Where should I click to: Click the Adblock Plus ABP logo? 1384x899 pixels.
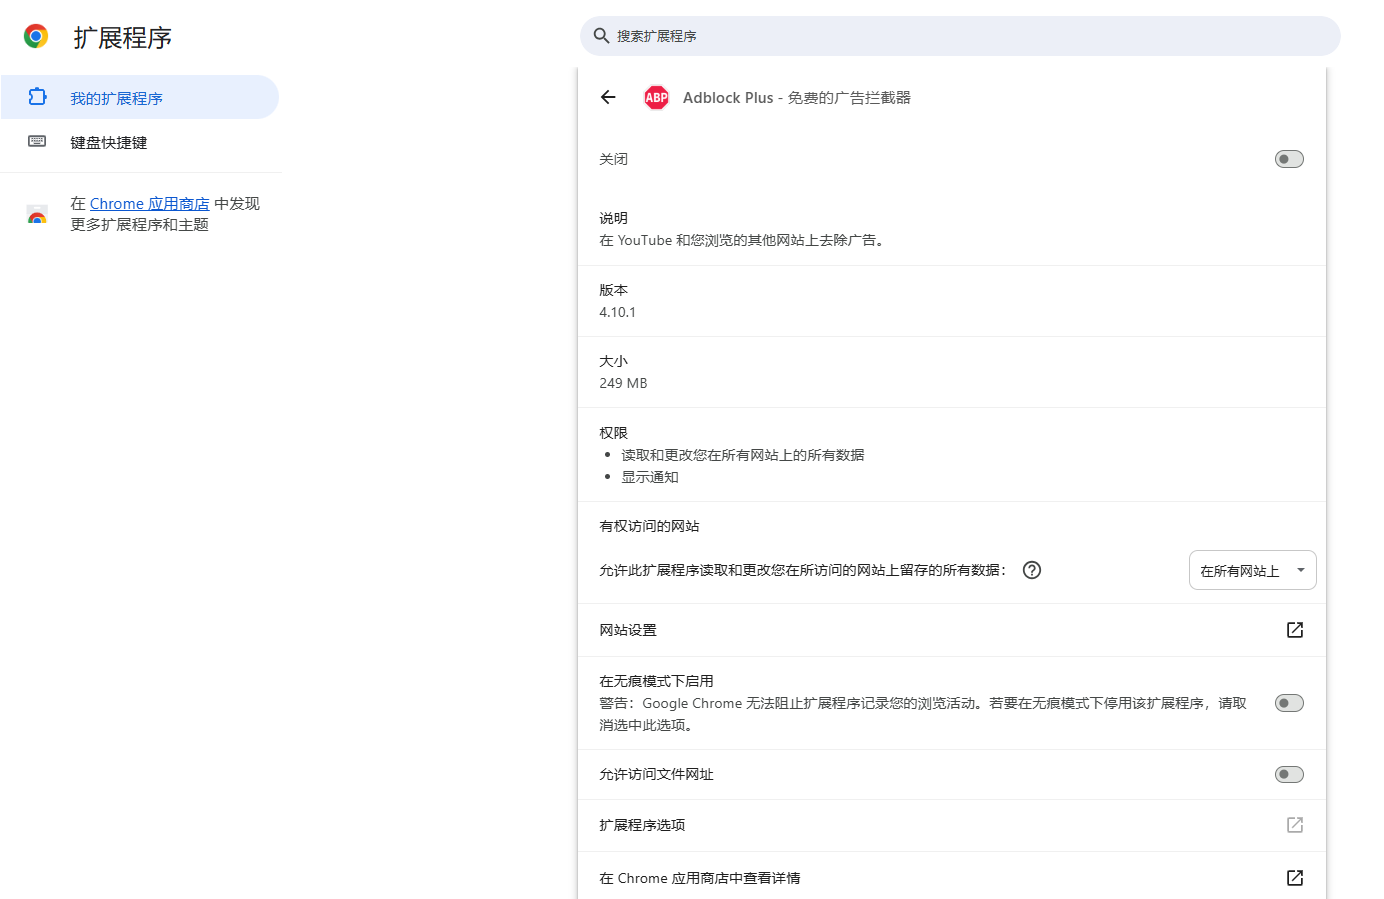click(656, 97)
